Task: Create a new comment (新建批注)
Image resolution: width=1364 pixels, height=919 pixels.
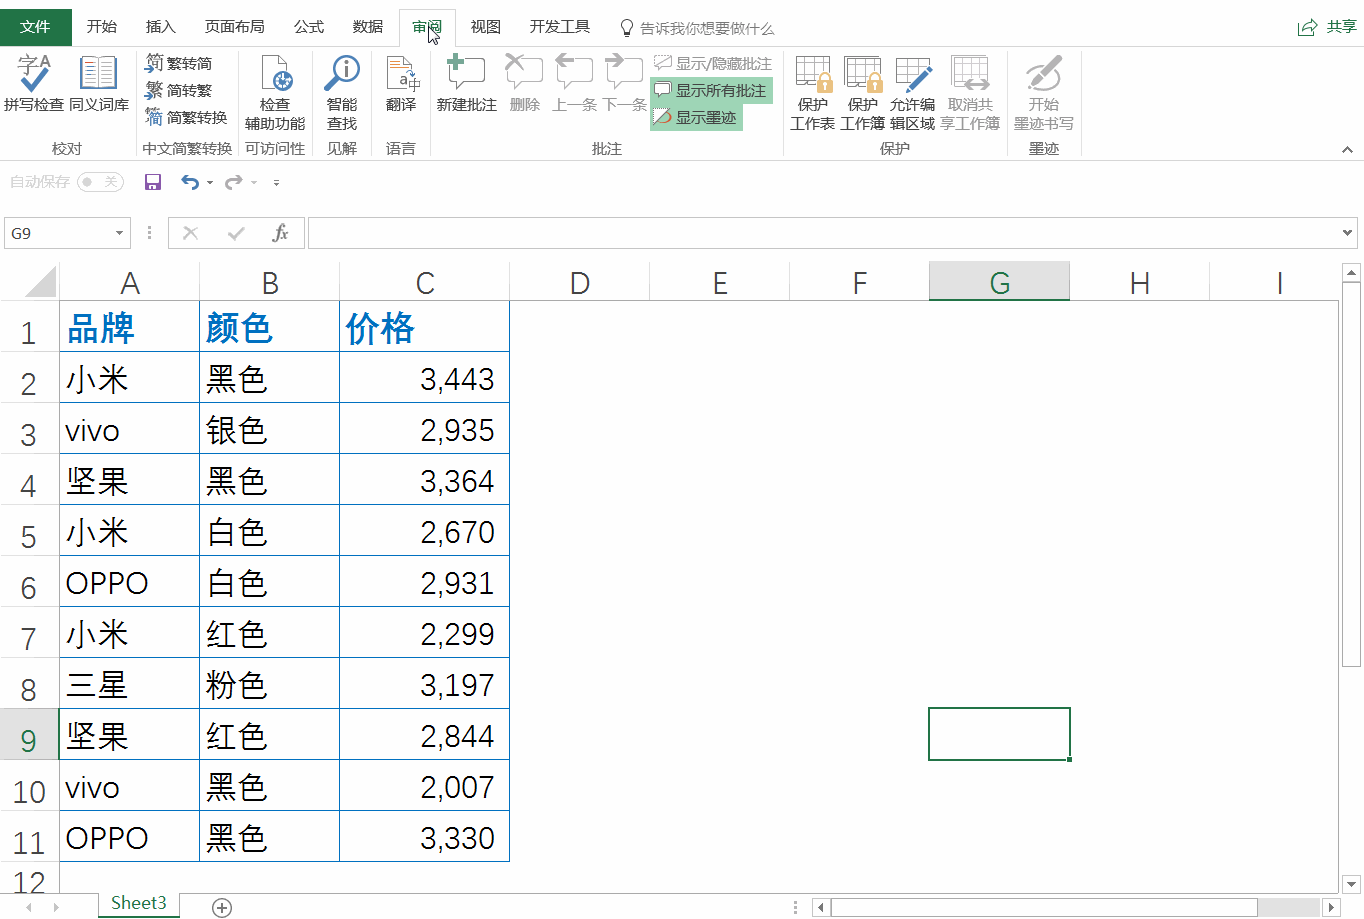Action: (467, 84)
